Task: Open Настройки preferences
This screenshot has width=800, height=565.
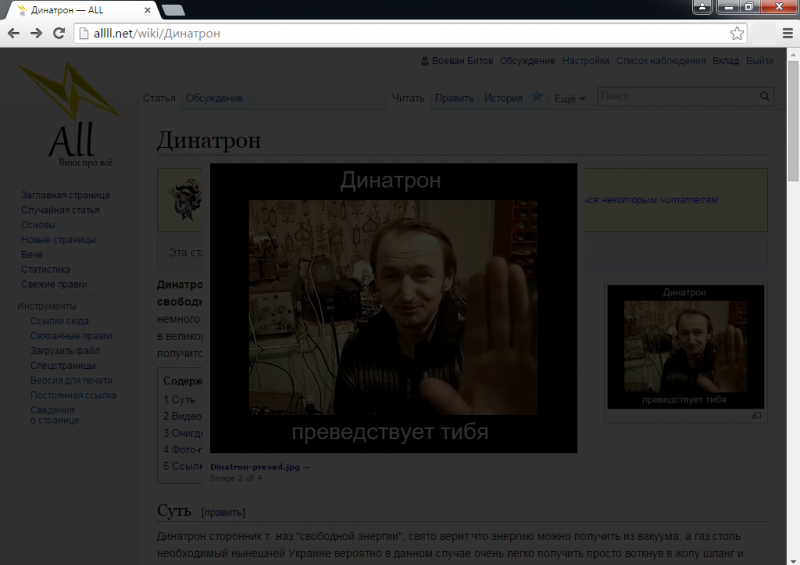Action: coord(585,61)
